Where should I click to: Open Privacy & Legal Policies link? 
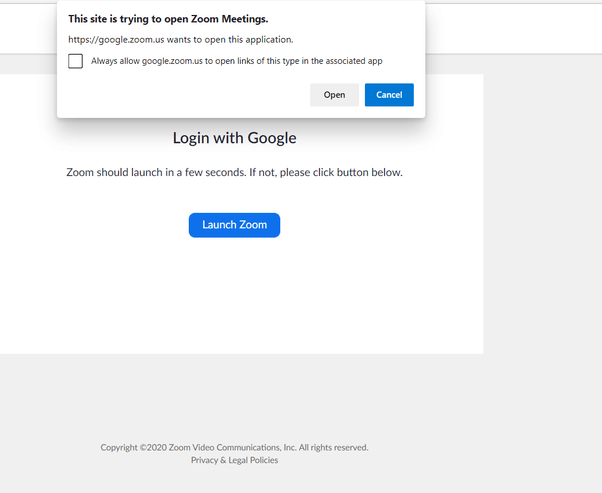click(234, 460)
